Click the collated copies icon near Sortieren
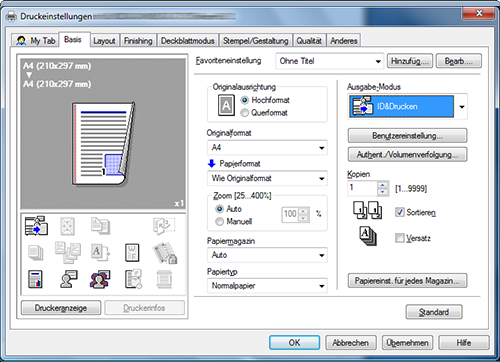The image size is (500, 362). (x=368, y=210)
